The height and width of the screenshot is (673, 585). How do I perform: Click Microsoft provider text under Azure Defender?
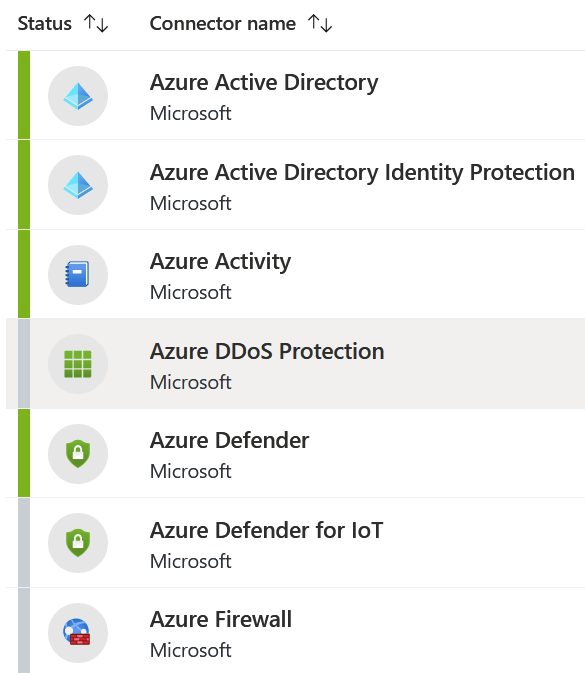[191, 471]
